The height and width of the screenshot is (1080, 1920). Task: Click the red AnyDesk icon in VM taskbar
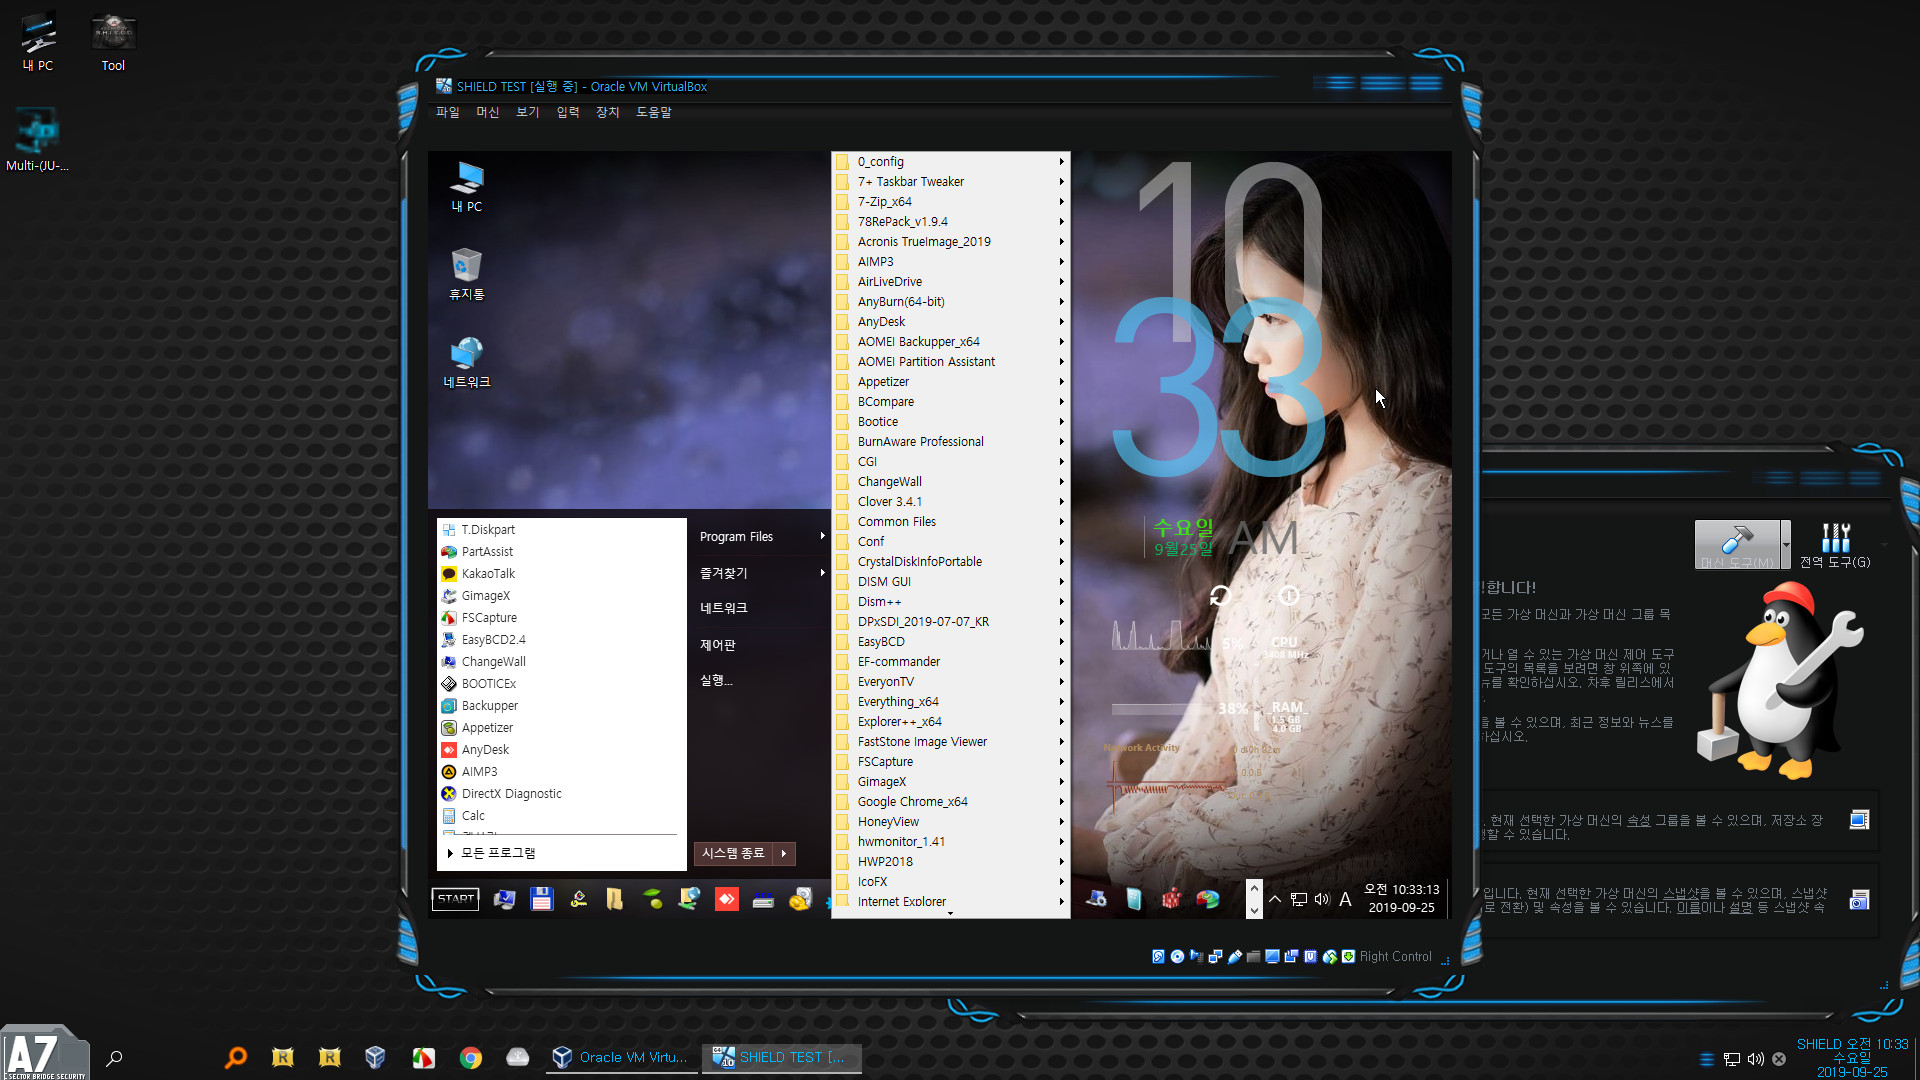pyautogui.click(x=726, y=899)
